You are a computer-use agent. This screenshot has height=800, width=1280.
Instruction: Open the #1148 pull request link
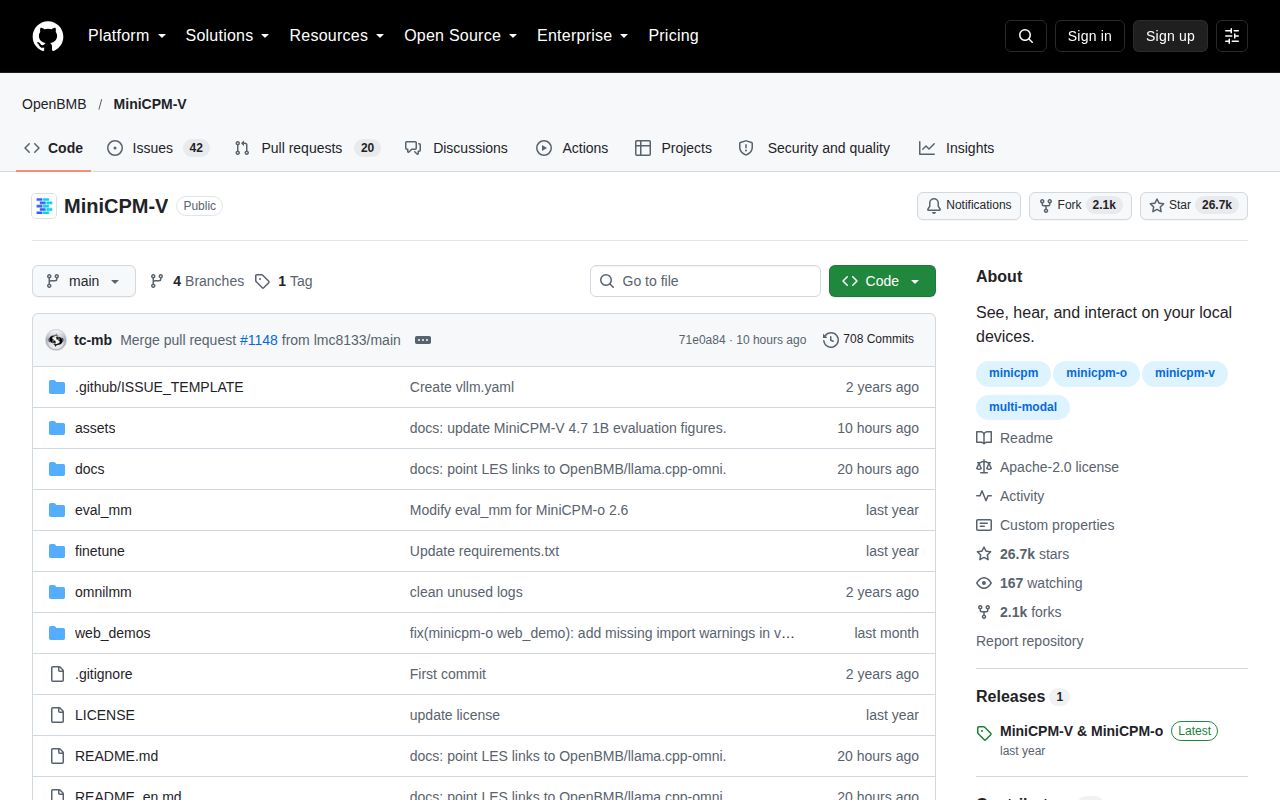pyautogui.click(x=259, y=340)
